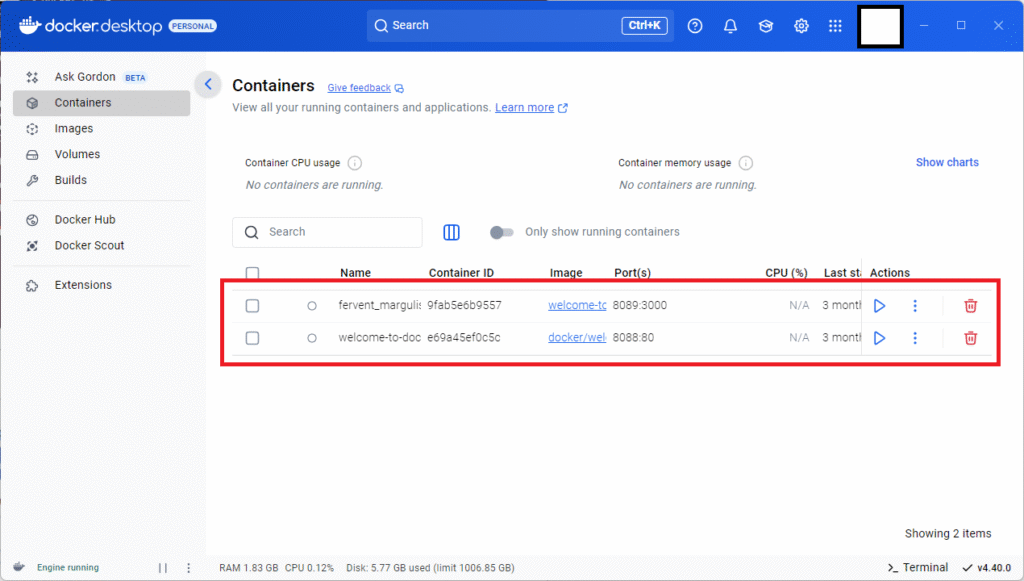Select Containers in sidebar
The height and width of the screenshot is (581, 1024).
pos(101,102)
